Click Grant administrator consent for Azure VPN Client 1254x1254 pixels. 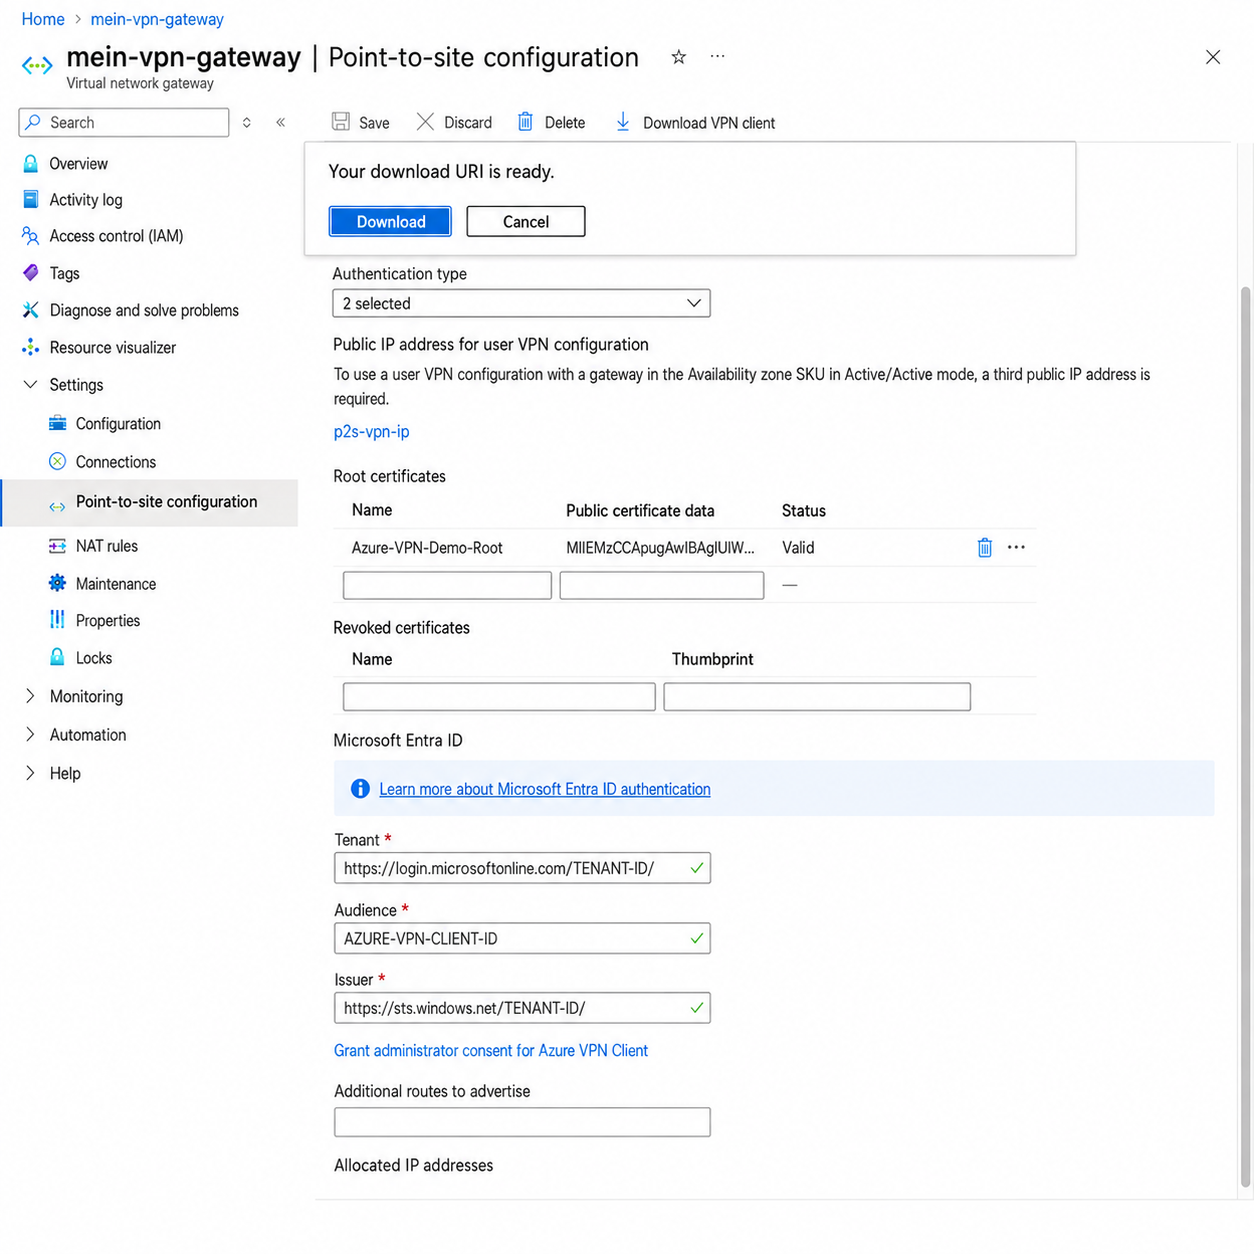(x=491, y=1050)
